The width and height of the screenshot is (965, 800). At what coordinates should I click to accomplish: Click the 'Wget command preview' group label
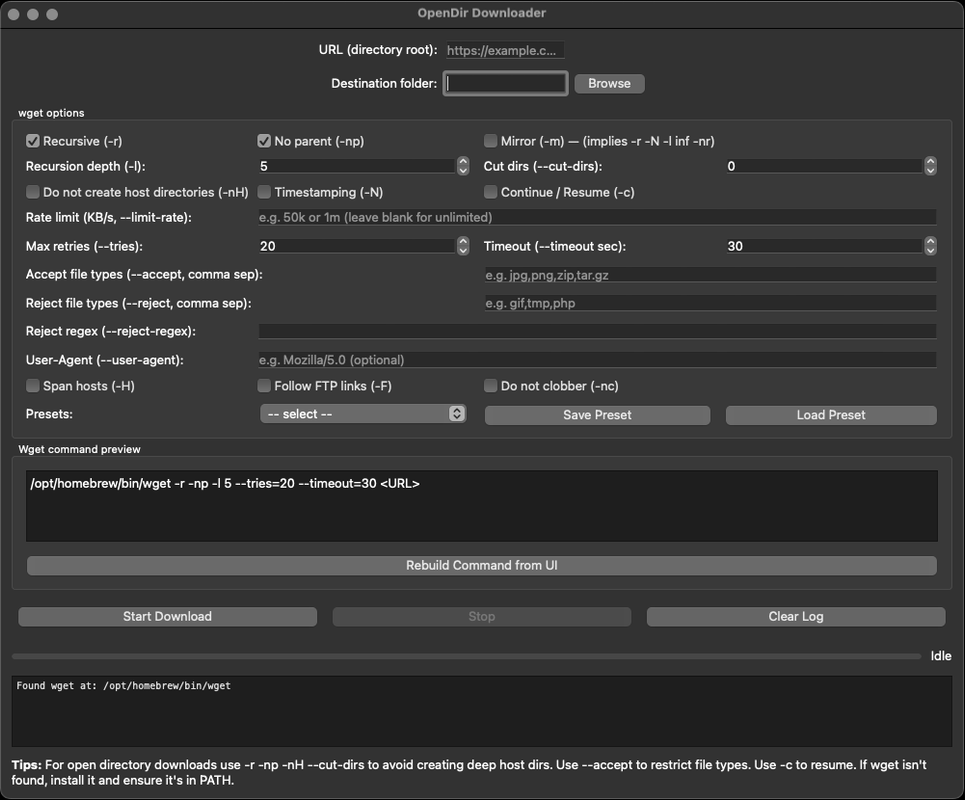[79, 449]
